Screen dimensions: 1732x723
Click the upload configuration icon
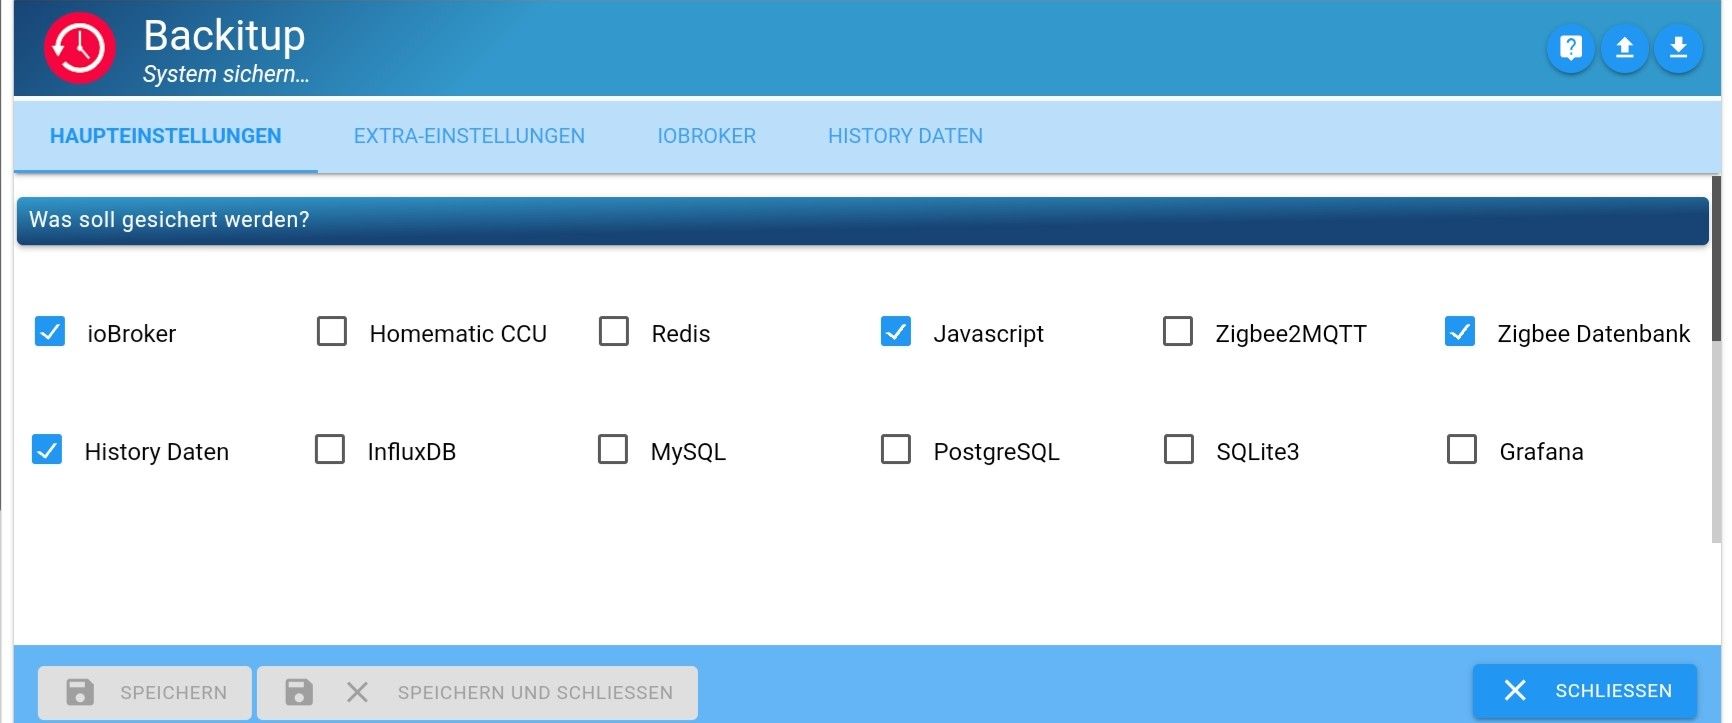pos(1625,48)
